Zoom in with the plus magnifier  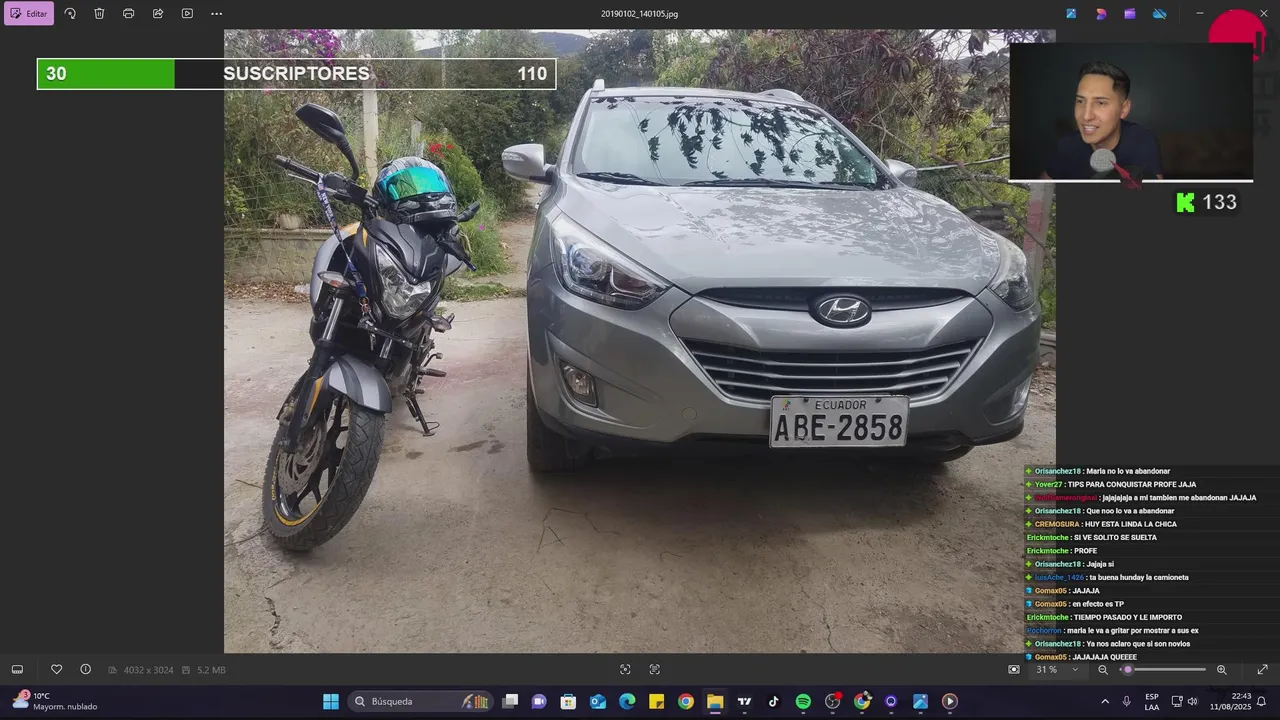point(1221,670)
